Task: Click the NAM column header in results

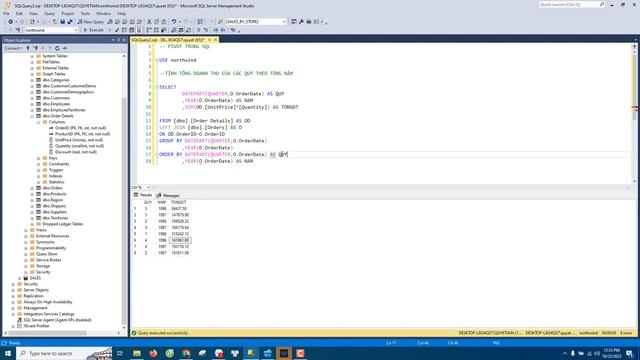Action: 162,202
